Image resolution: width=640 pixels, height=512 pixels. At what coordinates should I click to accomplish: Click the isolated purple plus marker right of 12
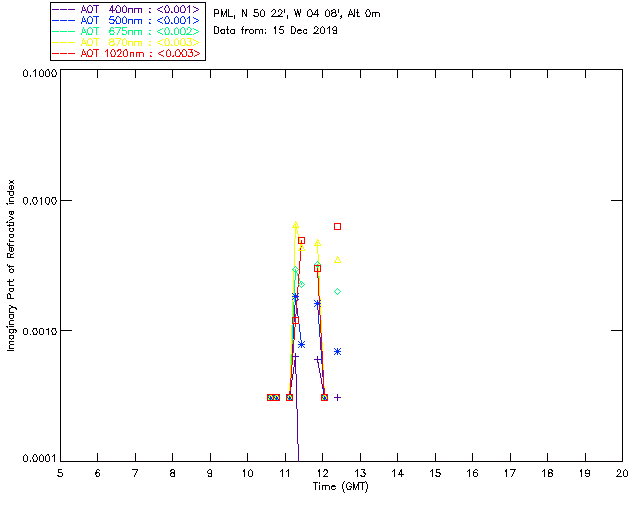(338, 397)
